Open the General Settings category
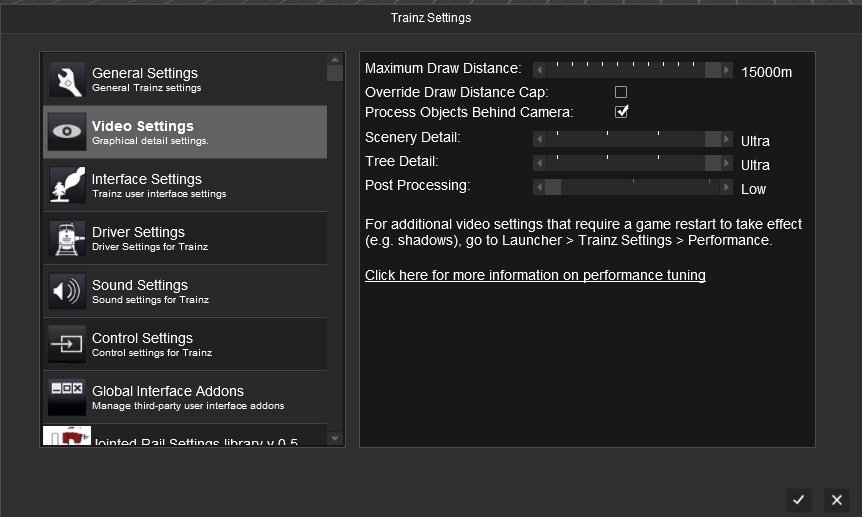 185,80
